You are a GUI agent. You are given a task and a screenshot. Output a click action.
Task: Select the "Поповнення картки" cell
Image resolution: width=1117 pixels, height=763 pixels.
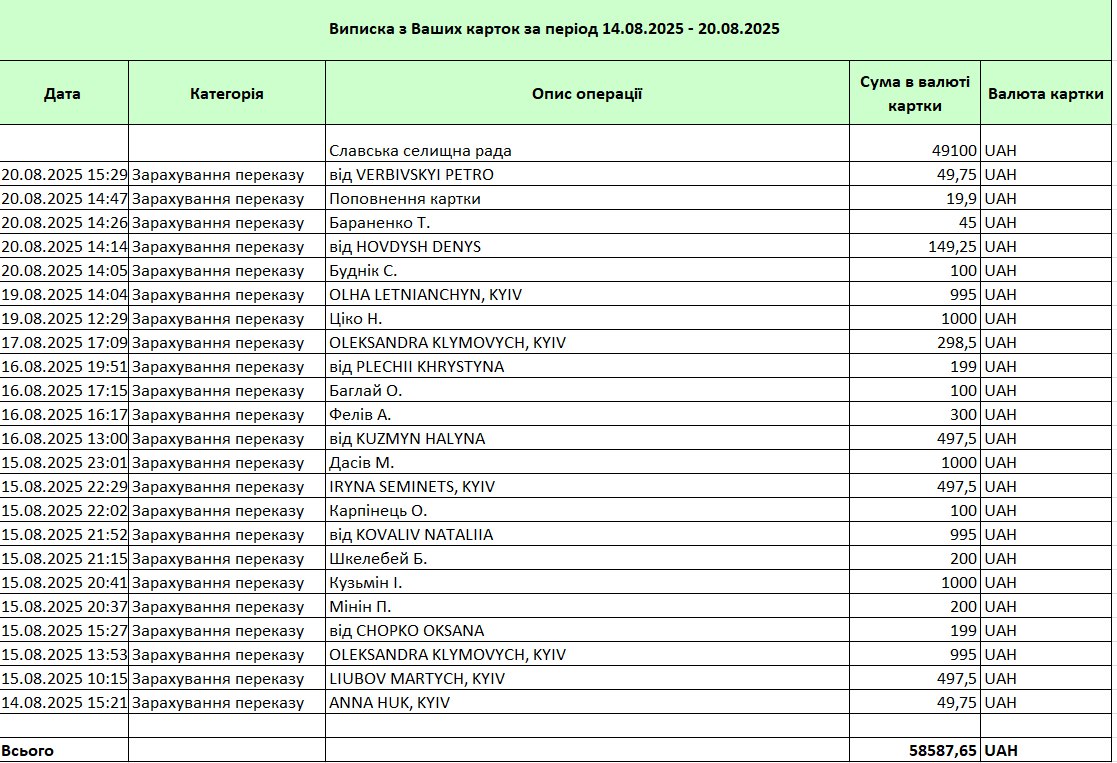(x=405, y=199)
